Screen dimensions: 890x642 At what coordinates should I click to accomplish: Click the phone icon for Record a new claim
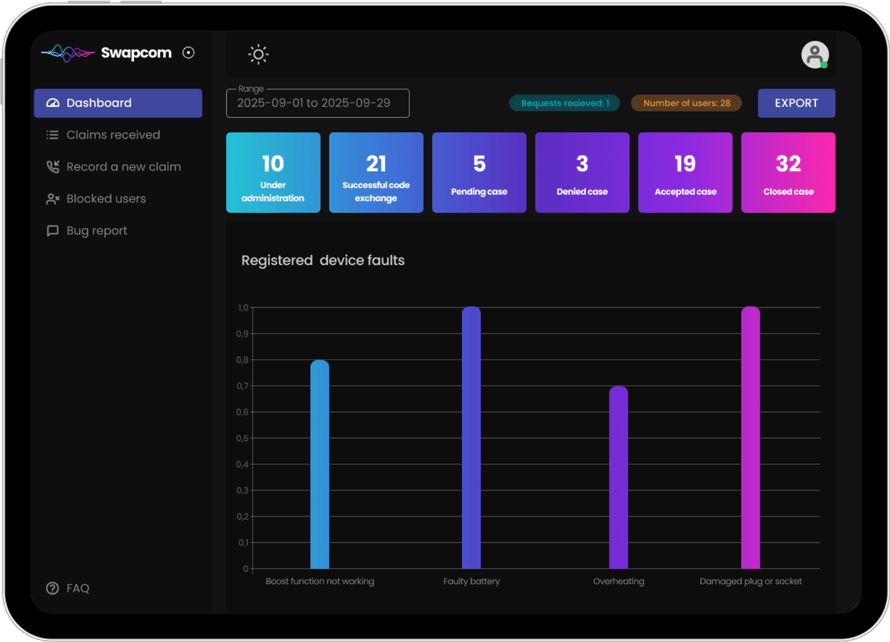(53, 167)
